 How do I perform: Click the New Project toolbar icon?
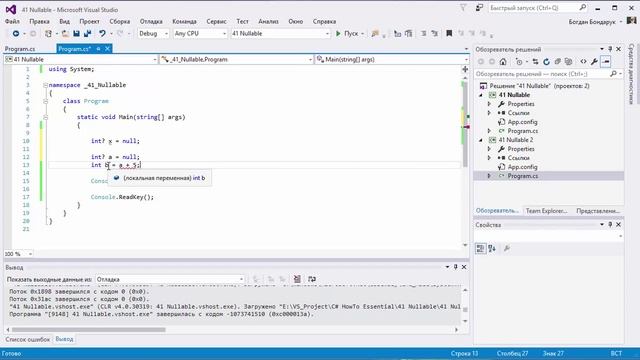pyautogui.click(x=48, y=33)
